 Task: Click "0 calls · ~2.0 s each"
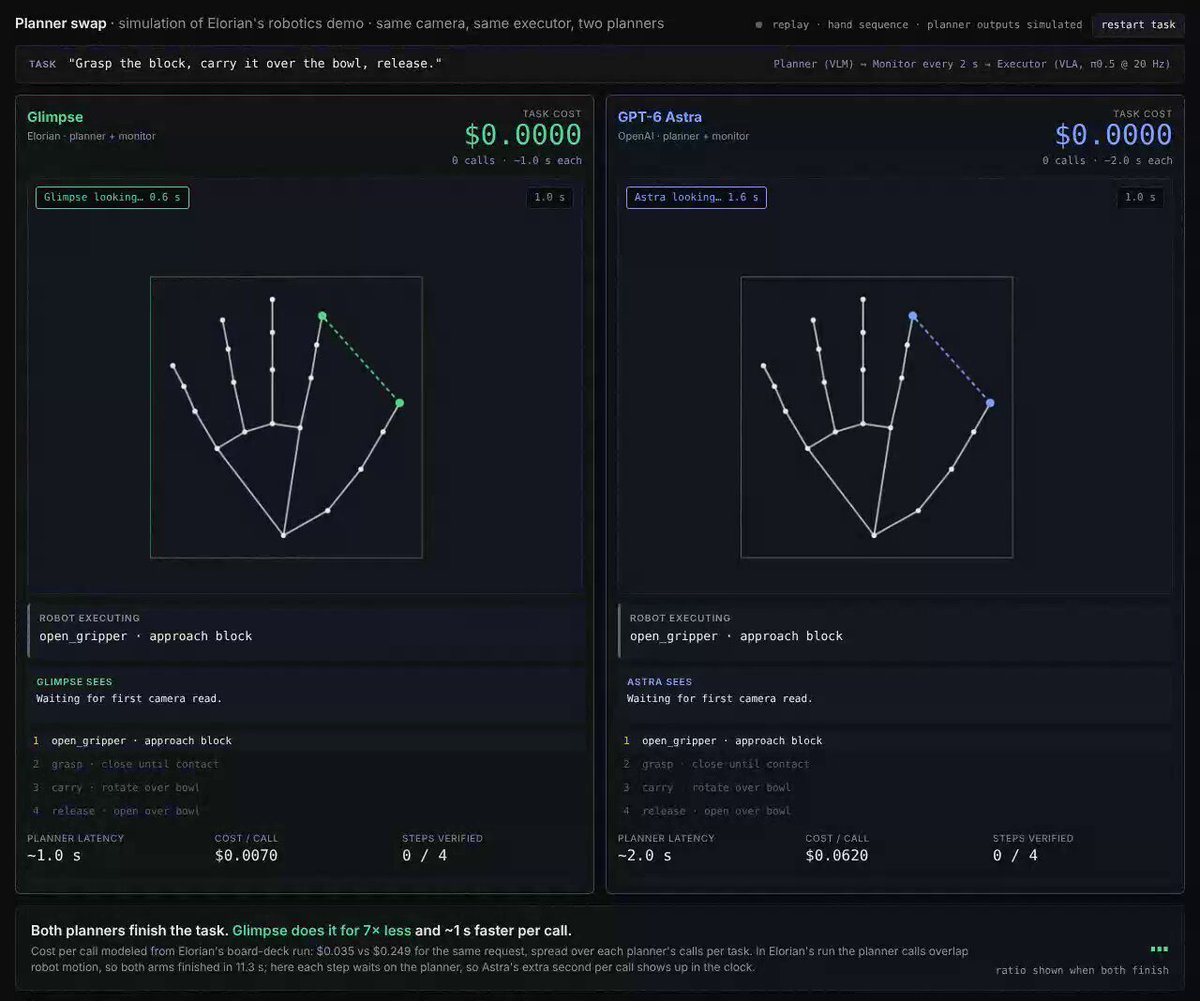tap(1108, 160)
